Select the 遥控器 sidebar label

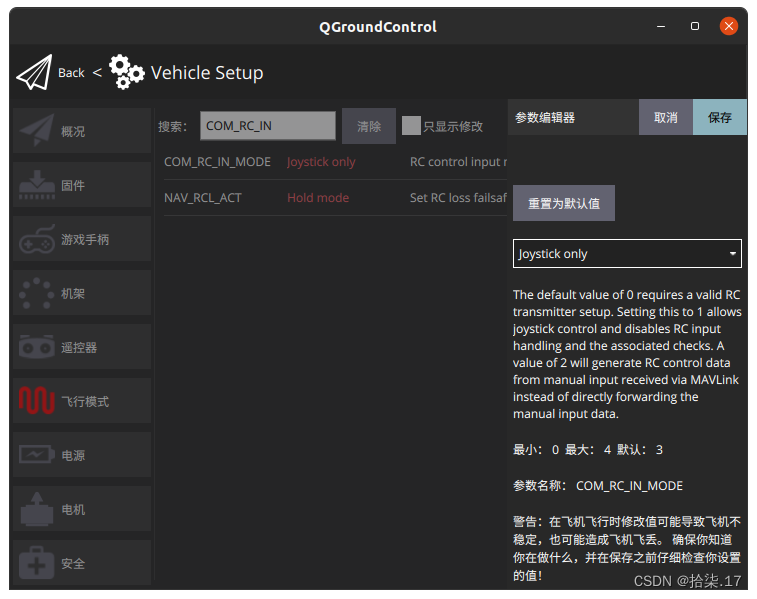click(x=79, y=348)
